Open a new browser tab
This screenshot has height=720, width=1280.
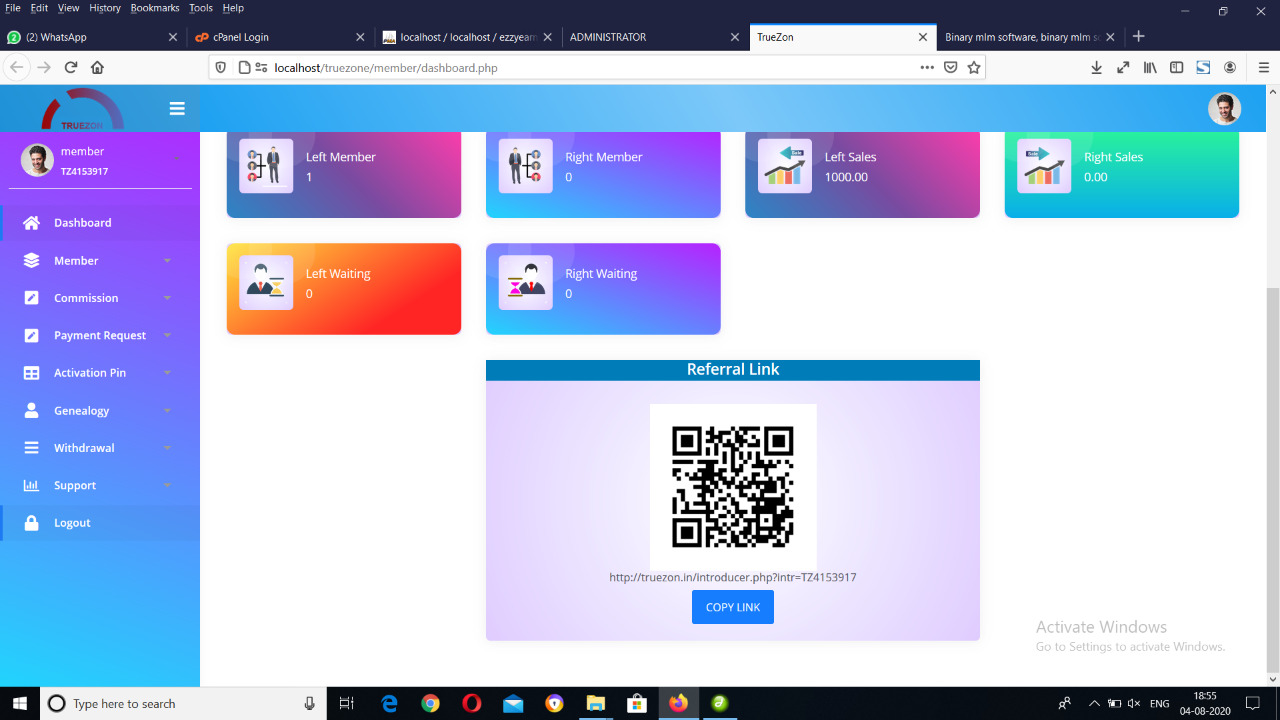1138,37
